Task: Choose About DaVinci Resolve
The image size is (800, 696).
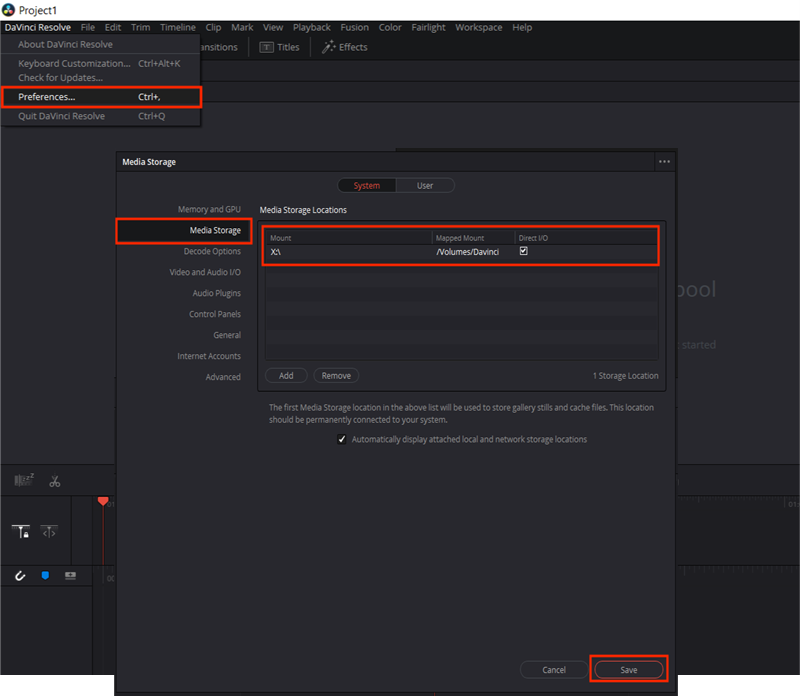Action: (101, 44)
